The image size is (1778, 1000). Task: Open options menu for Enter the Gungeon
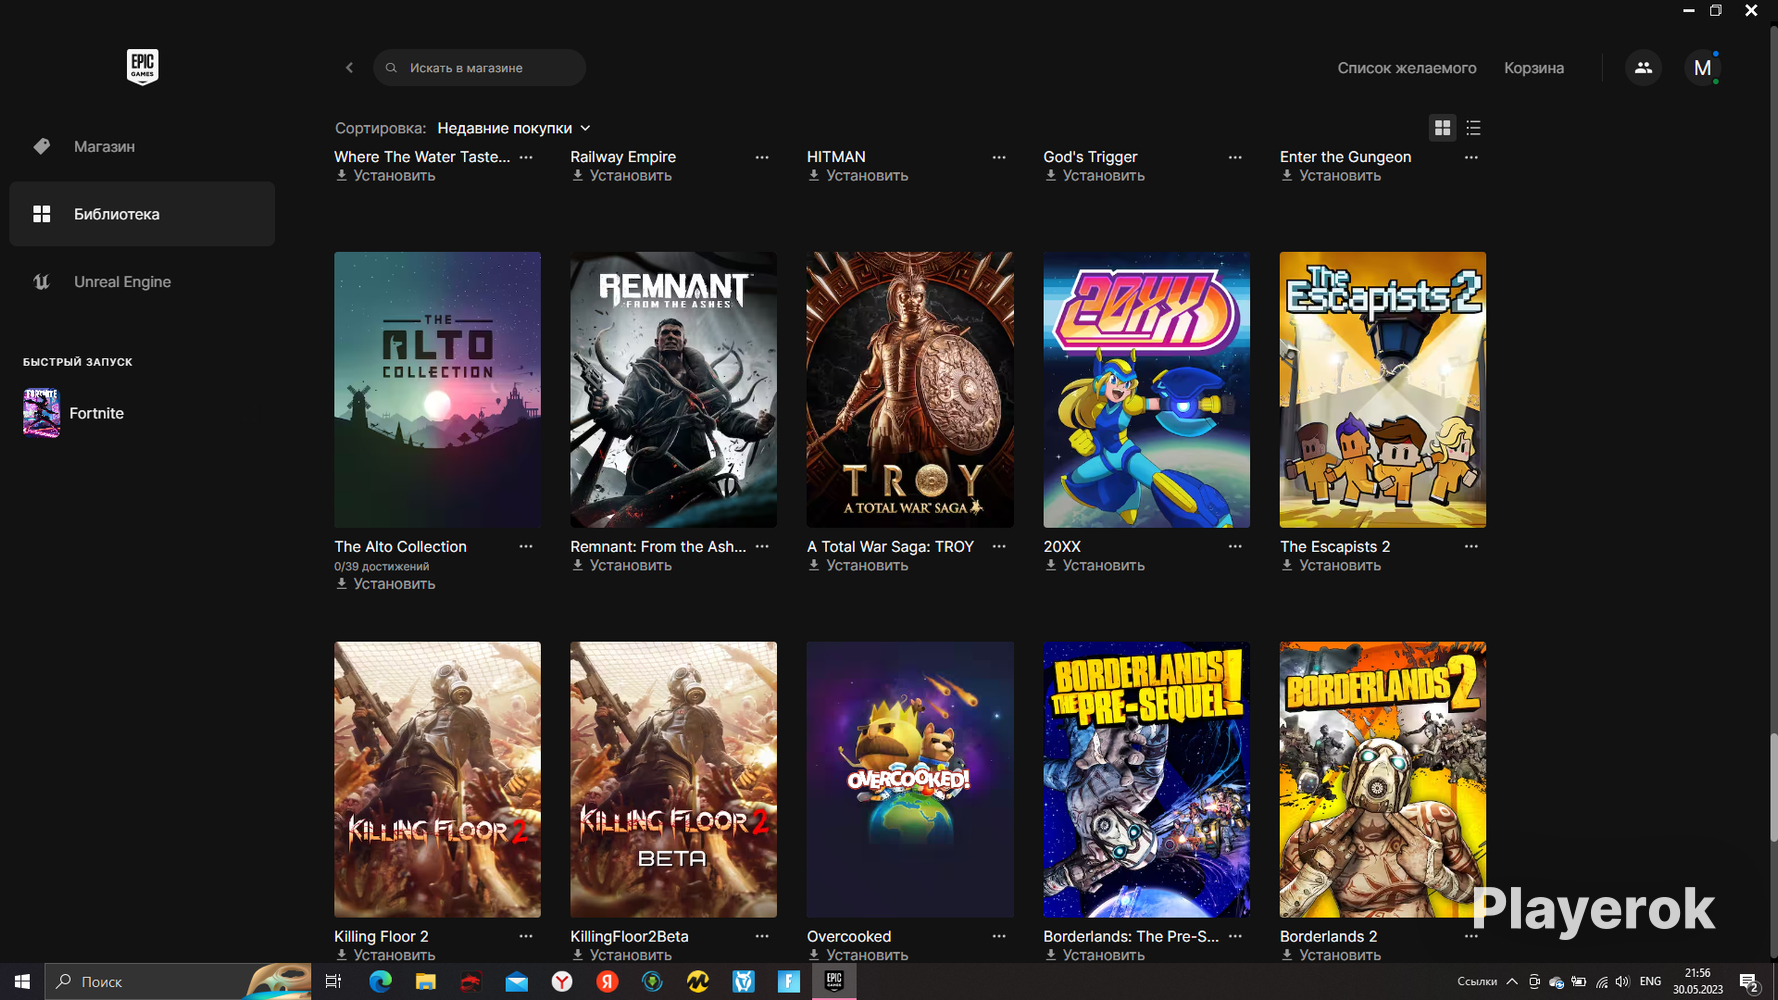1471,157
